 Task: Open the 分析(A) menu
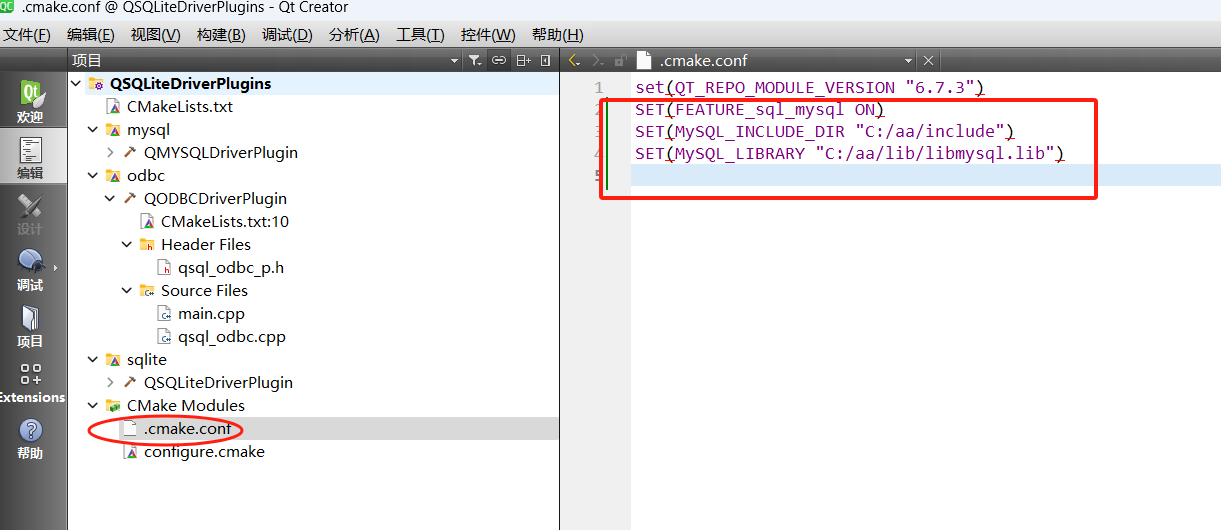click(x=354, y=35)
